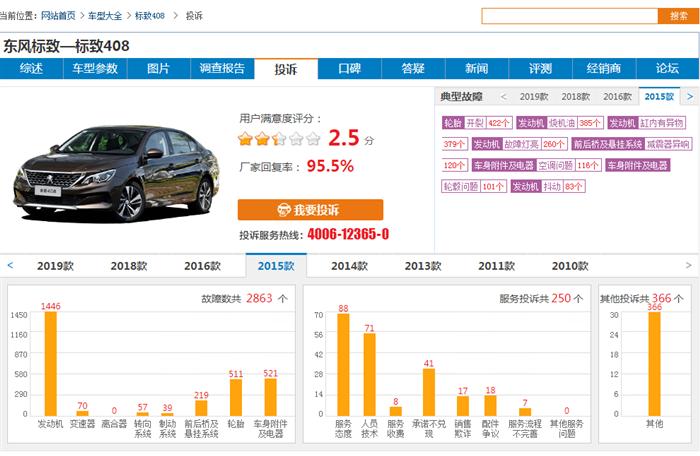This screenshot has height=456, width=700.
Task: Focus the search input field
Action: coord(570,16)
